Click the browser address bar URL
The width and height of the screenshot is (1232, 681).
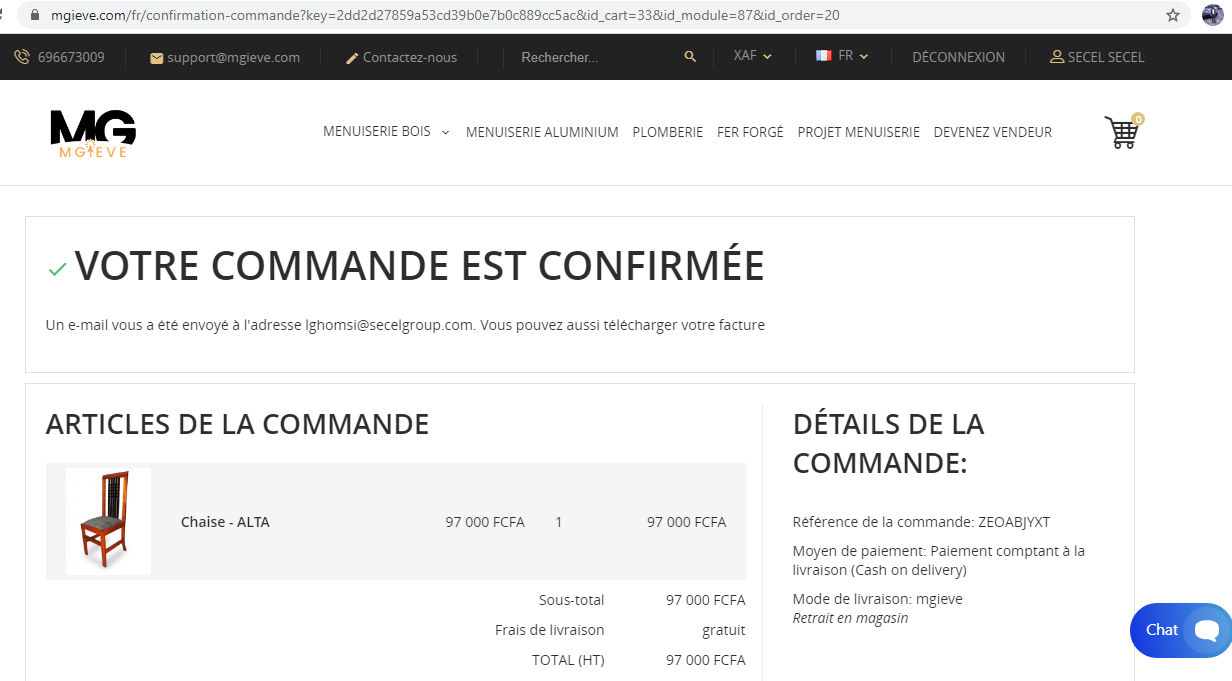[445, 15]
